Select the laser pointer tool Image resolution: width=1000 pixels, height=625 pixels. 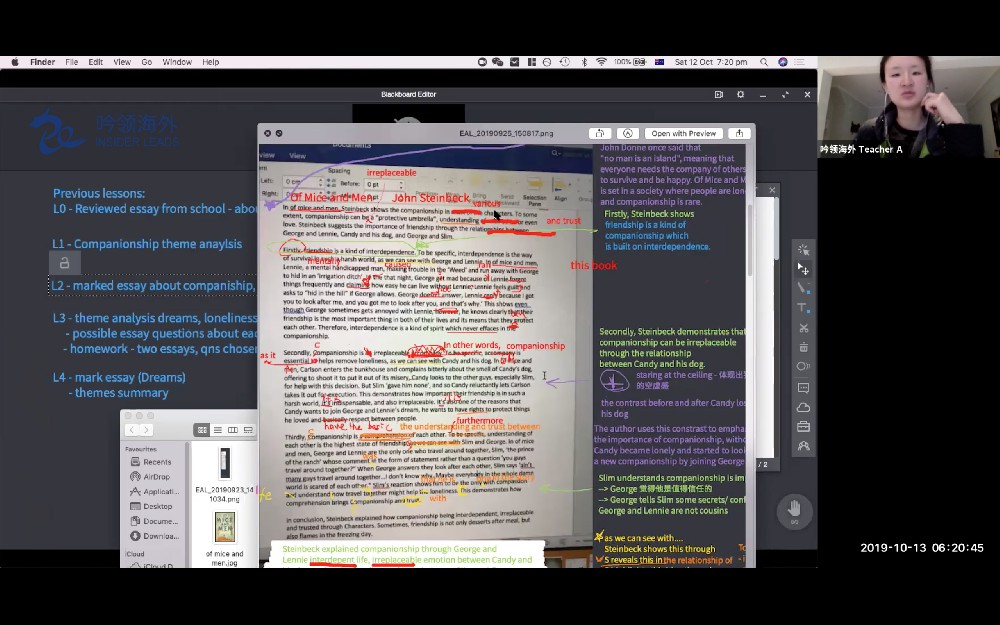point(803,250)
